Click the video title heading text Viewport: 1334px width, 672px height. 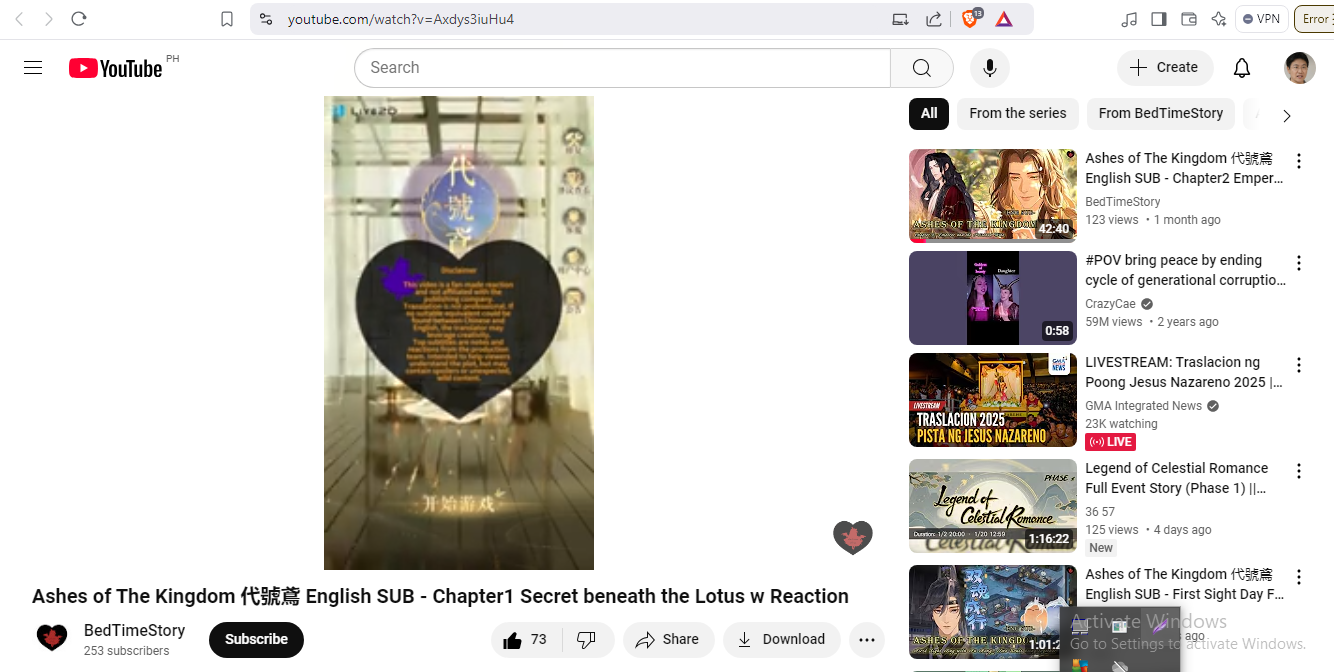440,596
